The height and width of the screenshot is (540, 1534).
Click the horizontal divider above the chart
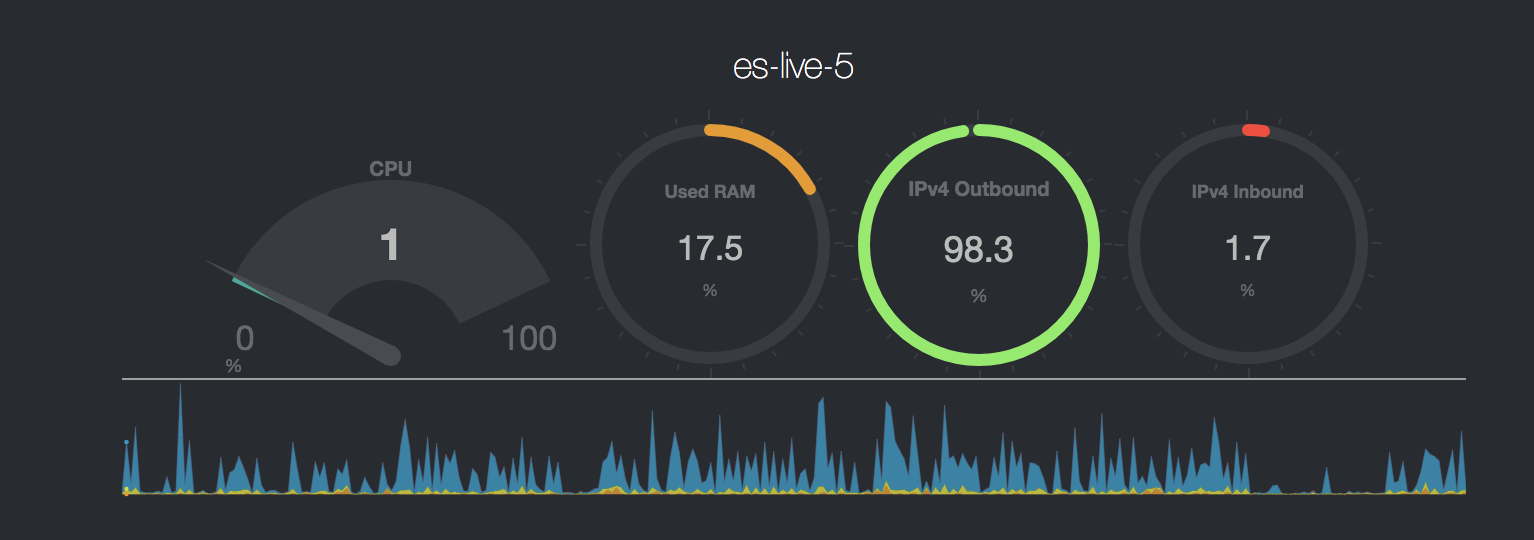pyautogui.click(x=794, y=379)
